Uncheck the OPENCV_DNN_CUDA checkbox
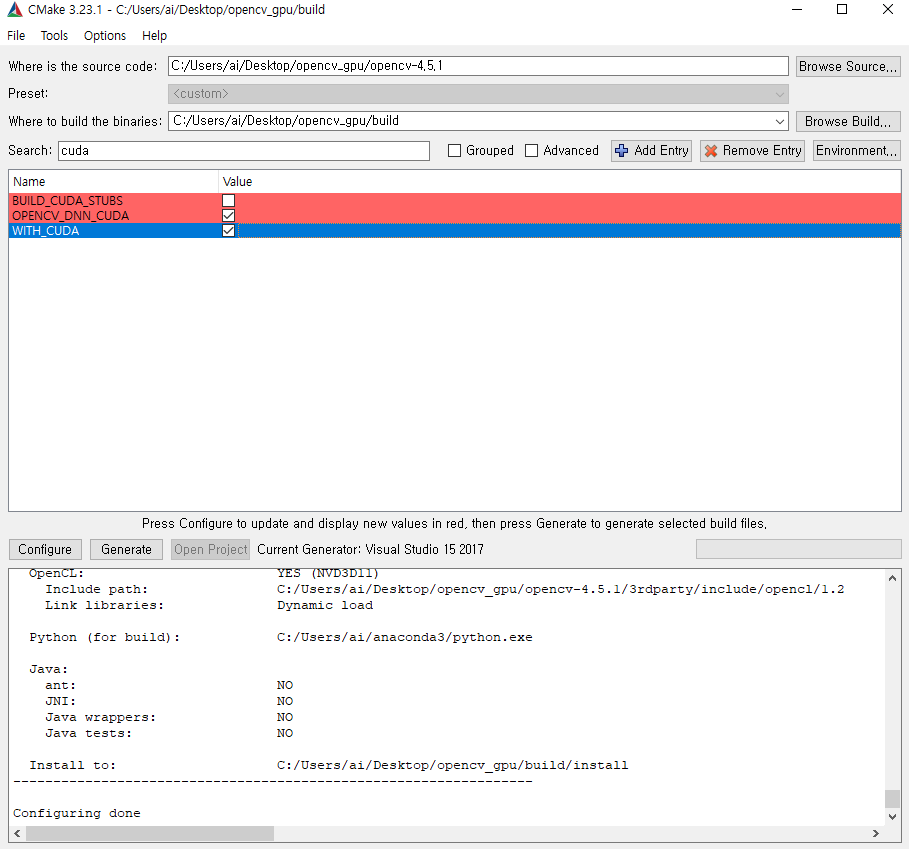909x849 pixels. 228,216
